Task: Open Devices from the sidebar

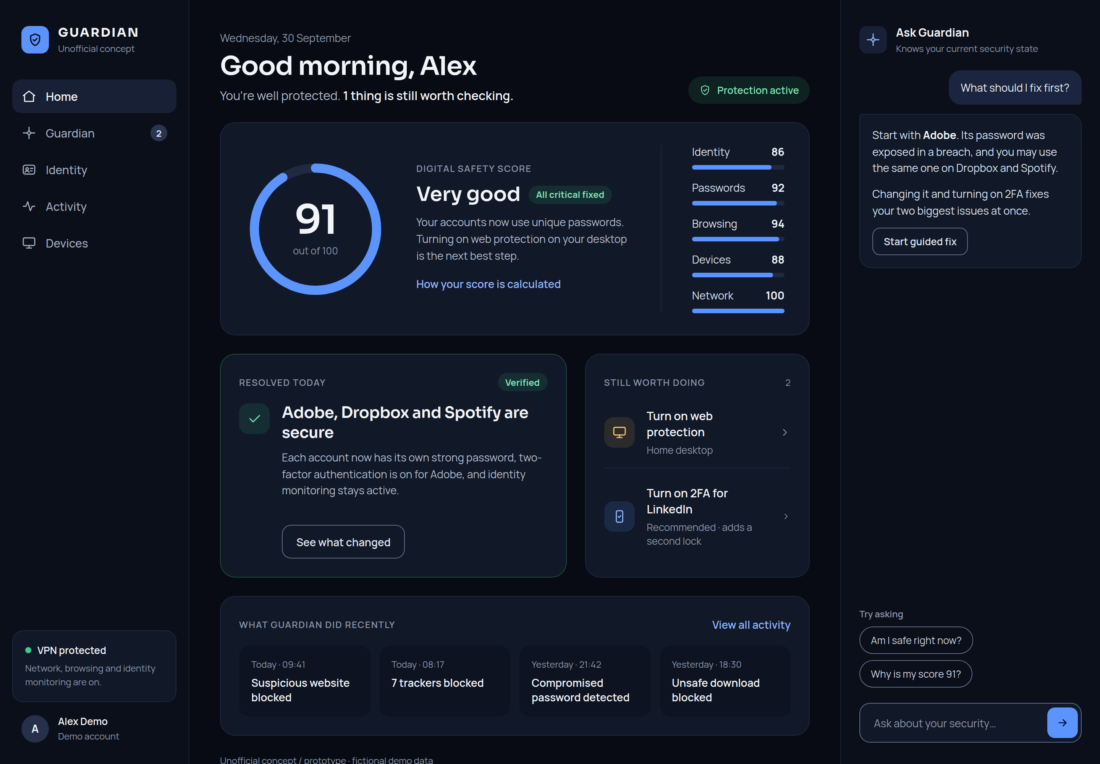Action: pos(94,243)
